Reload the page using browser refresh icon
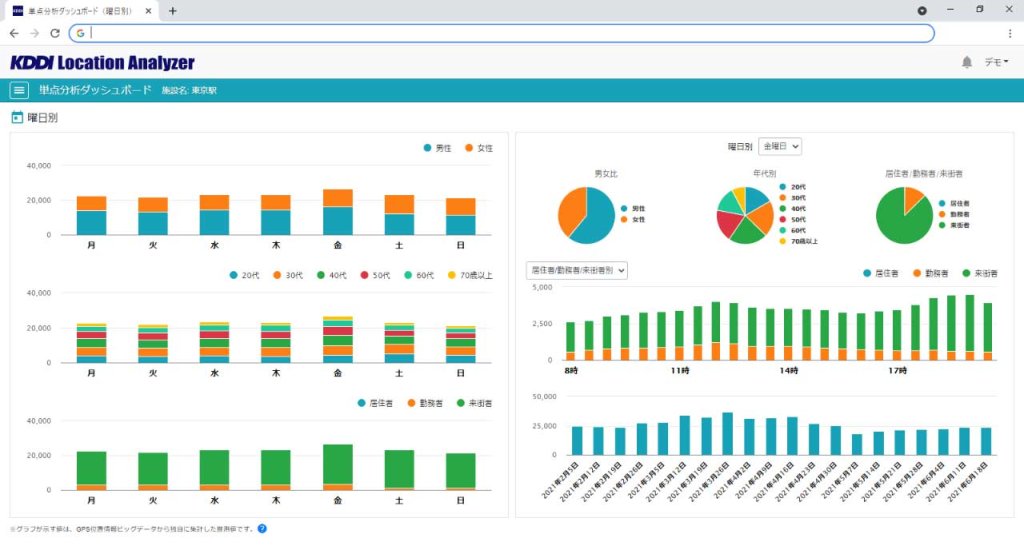Image resolution: width=1024 pixels, height=550 pixels. click(x=54, y=33)
